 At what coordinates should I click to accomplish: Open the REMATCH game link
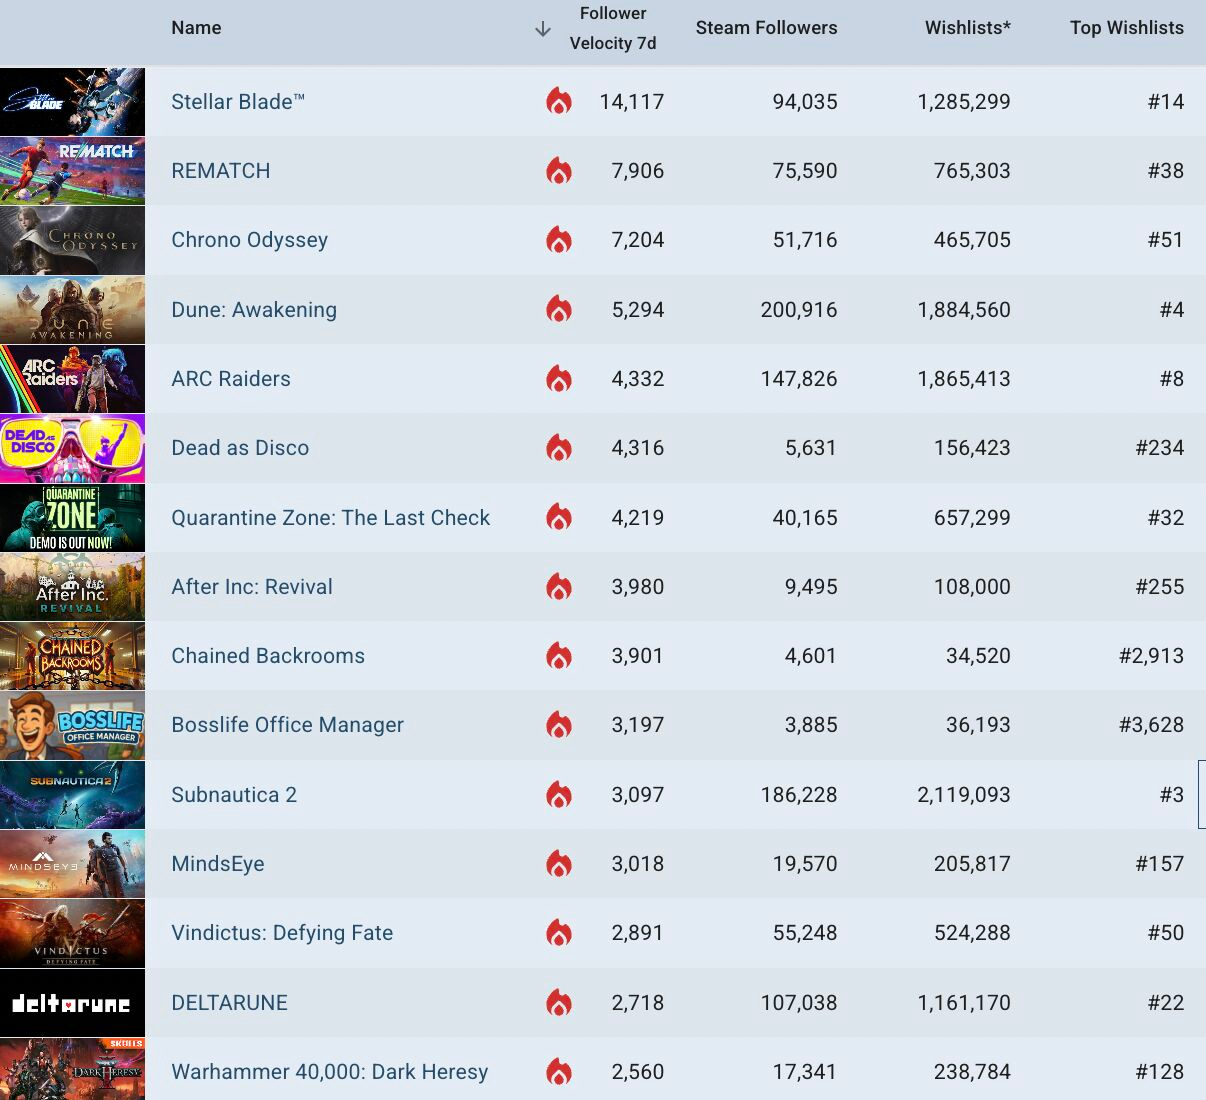tap(221, 171)
